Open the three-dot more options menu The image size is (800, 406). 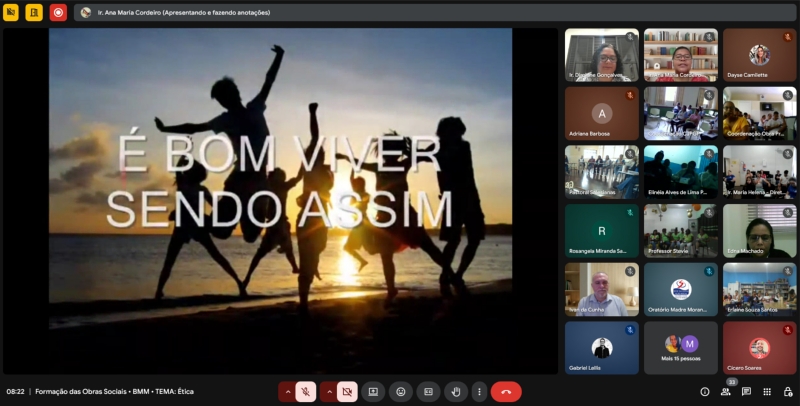coord(479,392)
